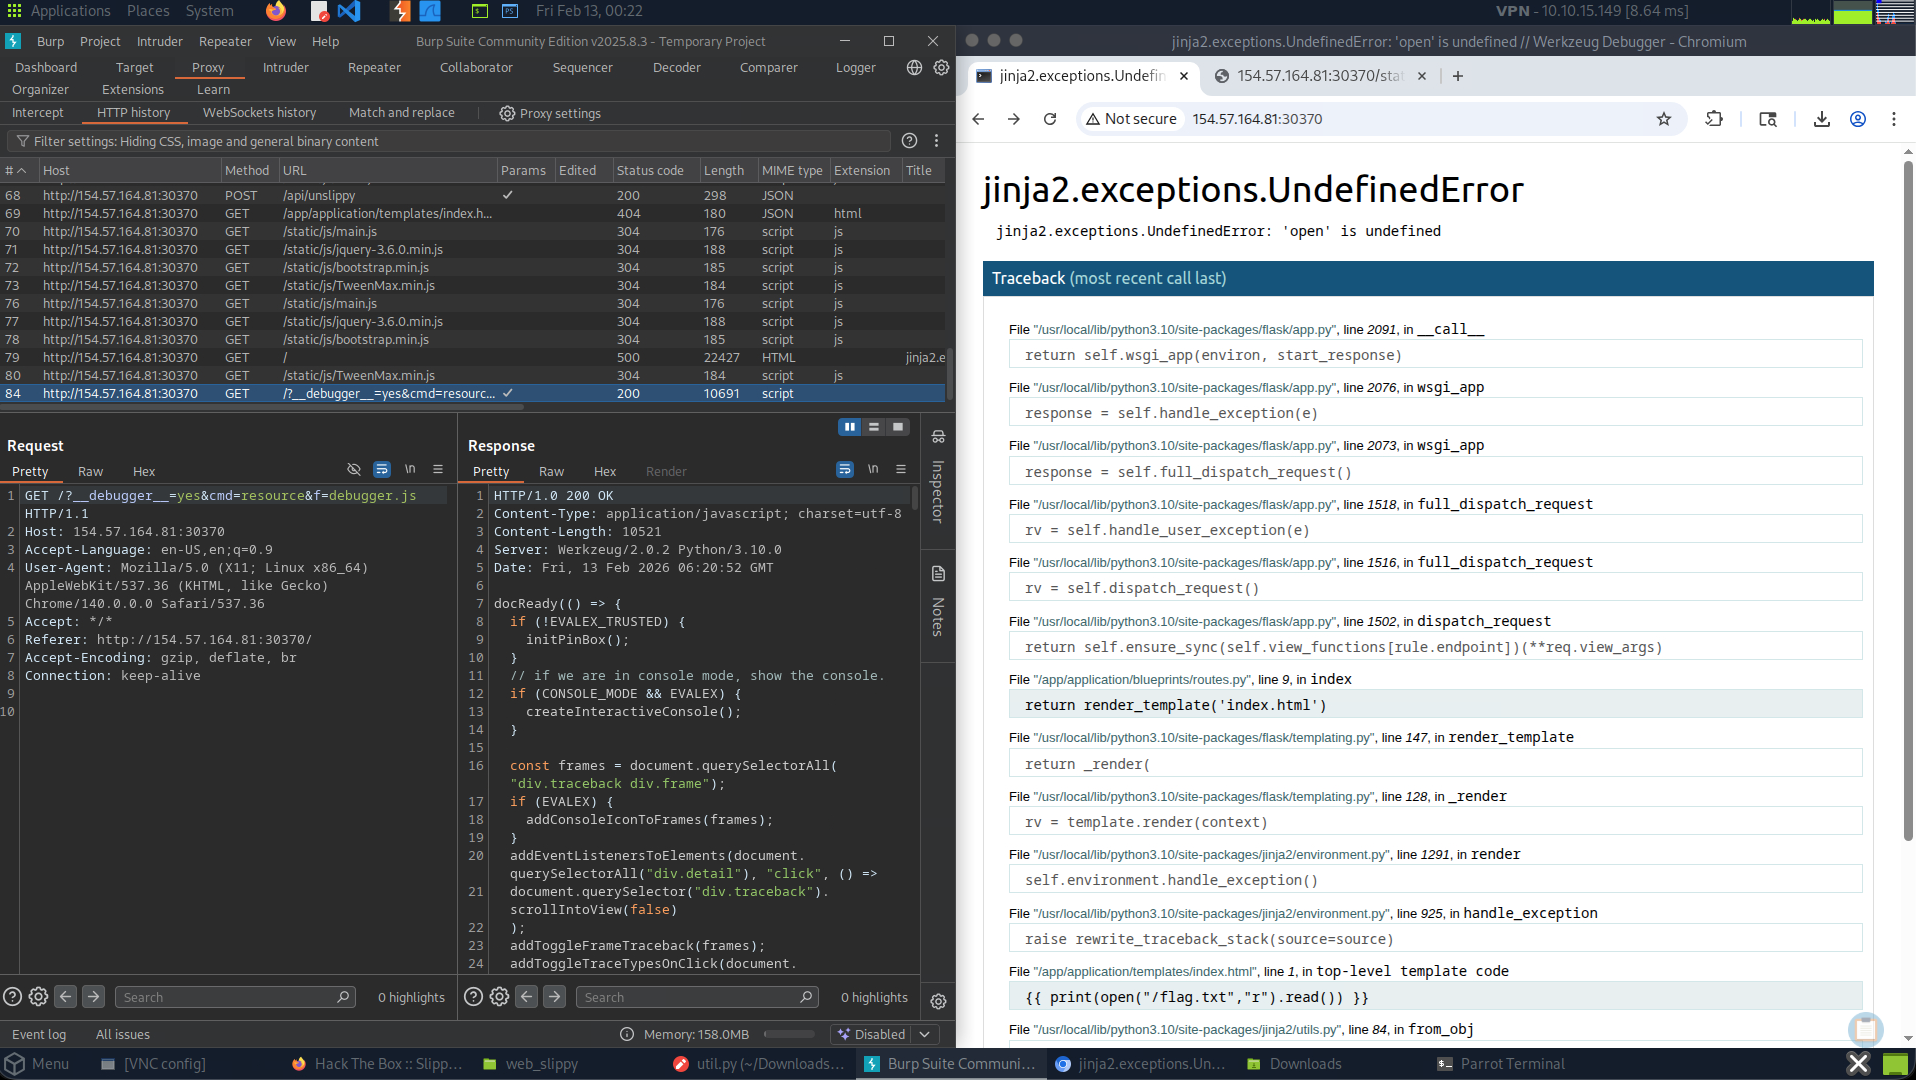Open the WebSockets history tab

259,113
